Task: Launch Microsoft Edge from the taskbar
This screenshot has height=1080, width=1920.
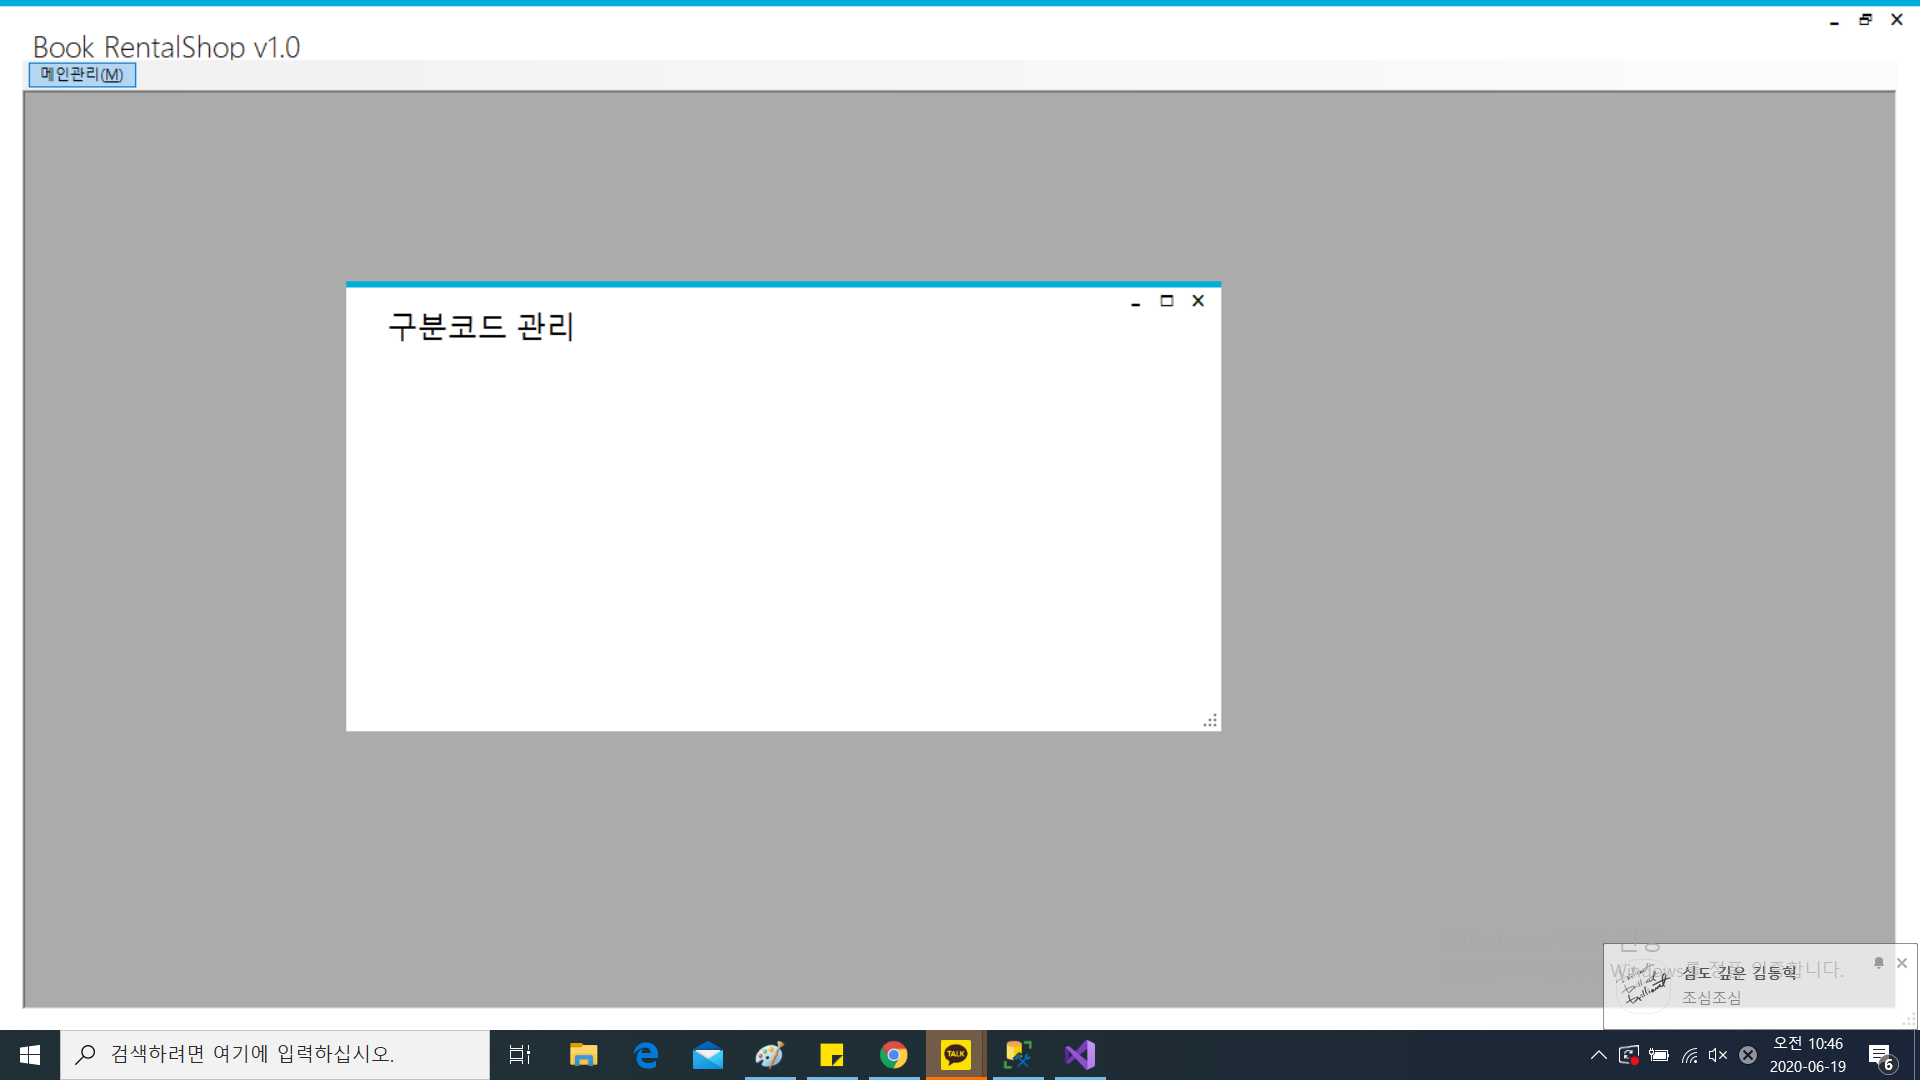Action: pyautogui.click(x=646, y=1055)
